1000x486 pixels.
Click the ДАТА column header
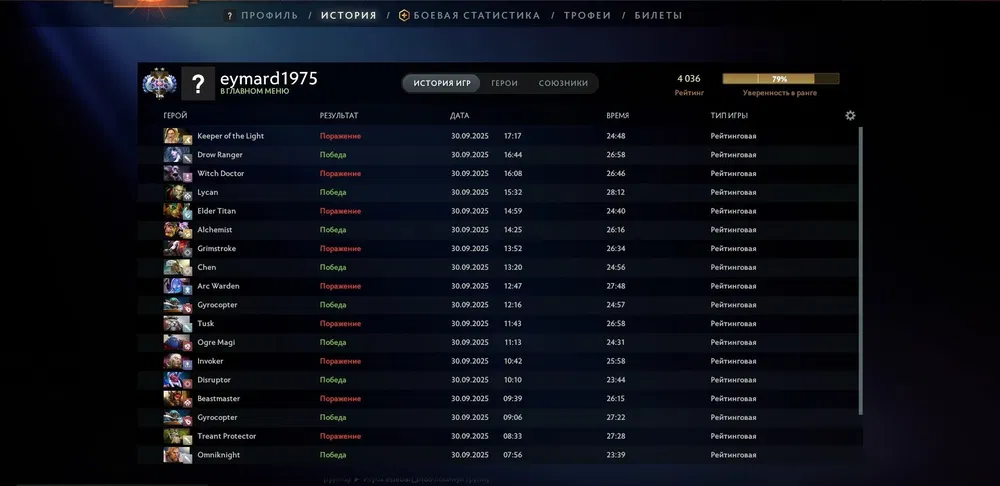pyautogui.click(x=459, y=115)
